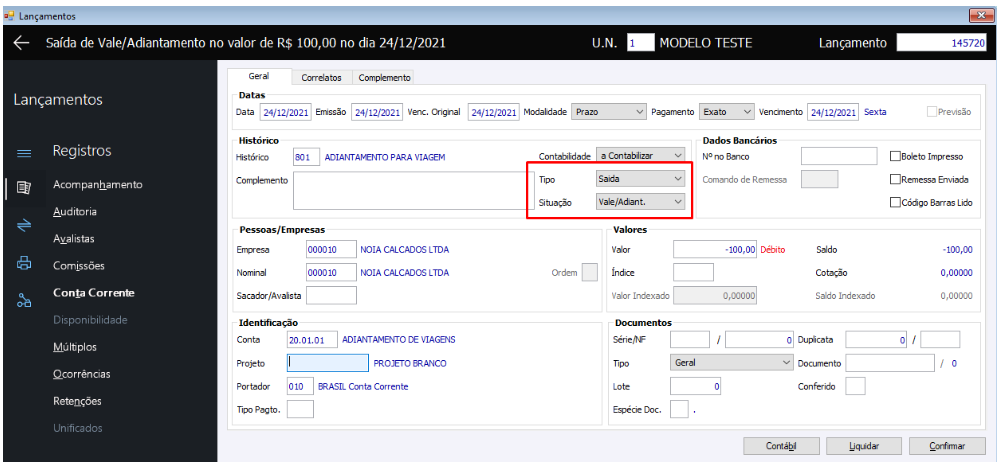Click the Contábil button
The height and width of the screenshot is (470, 1000).
pyautogui.click(x=782, y=446)
